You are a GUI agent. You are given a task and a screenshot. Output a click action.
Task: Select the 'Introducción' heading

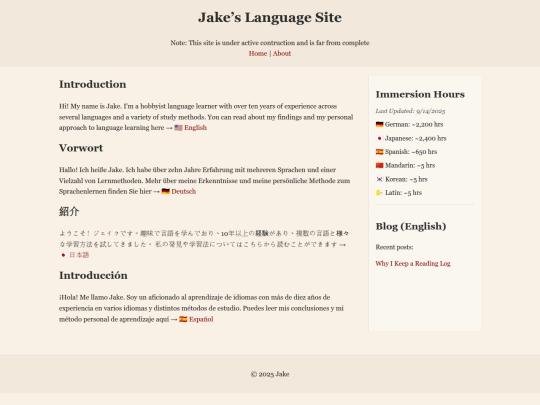(93, 275)
